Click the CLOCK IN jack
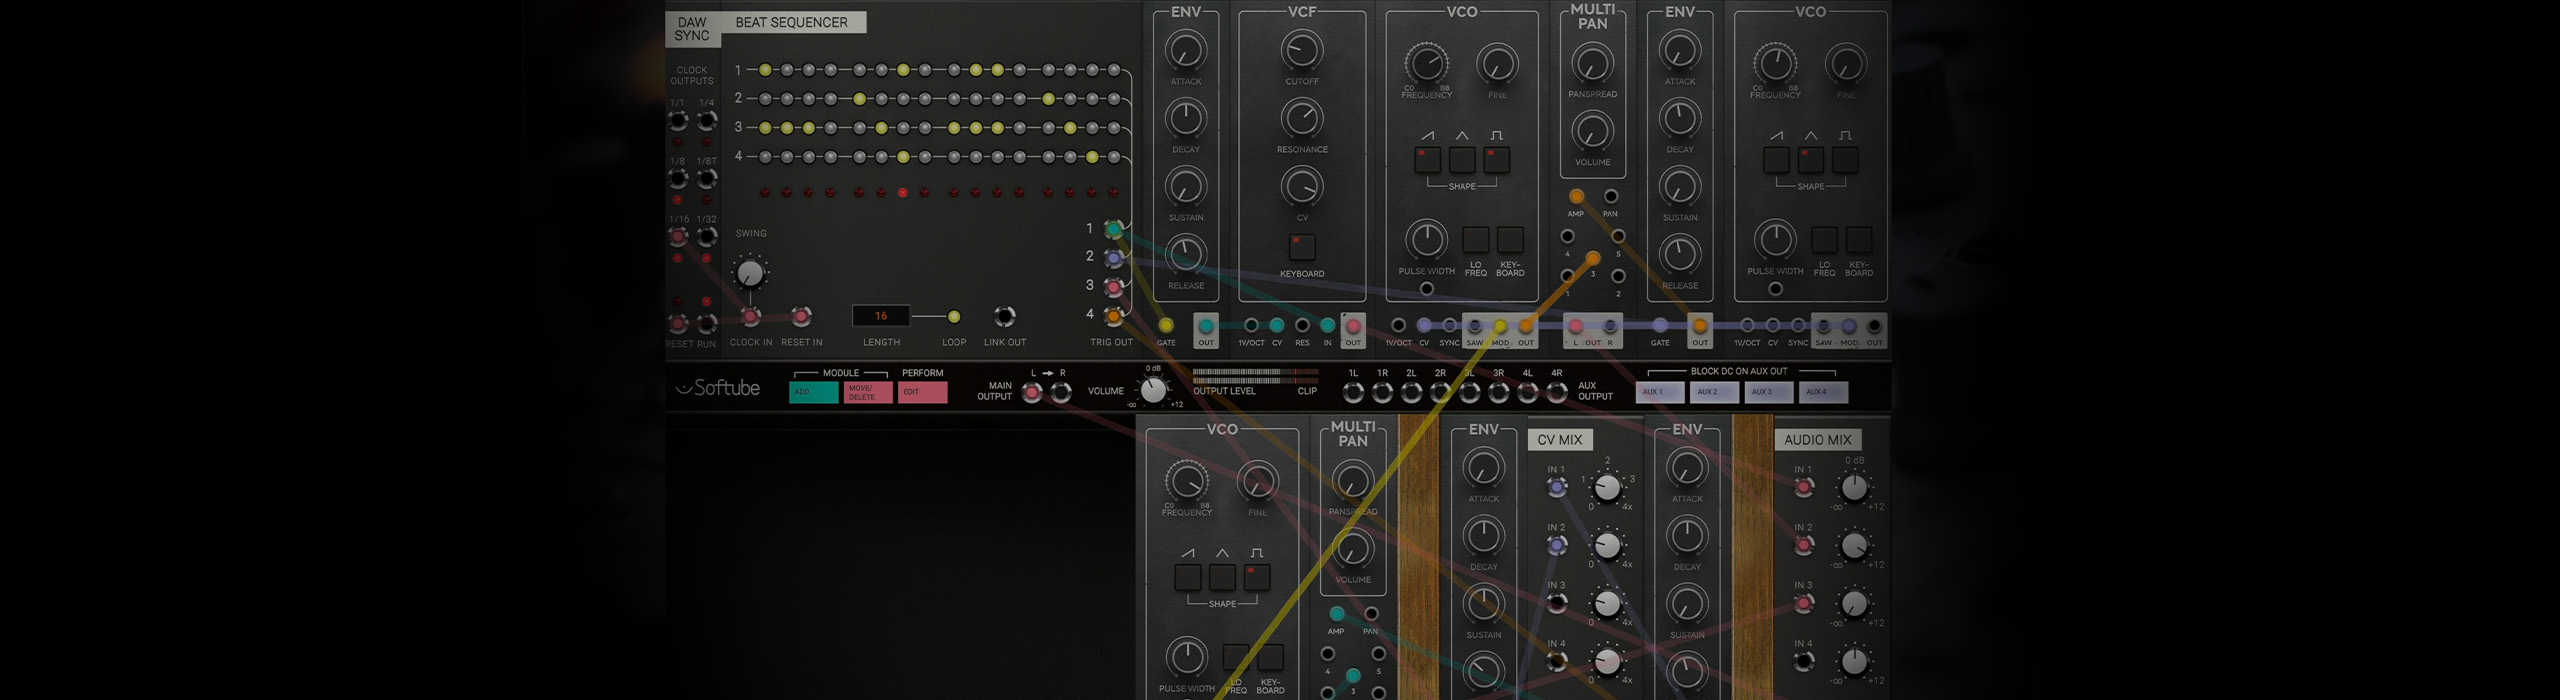Screen dimensions: 2560x700 pyautogui.click(x=750, y=317)
